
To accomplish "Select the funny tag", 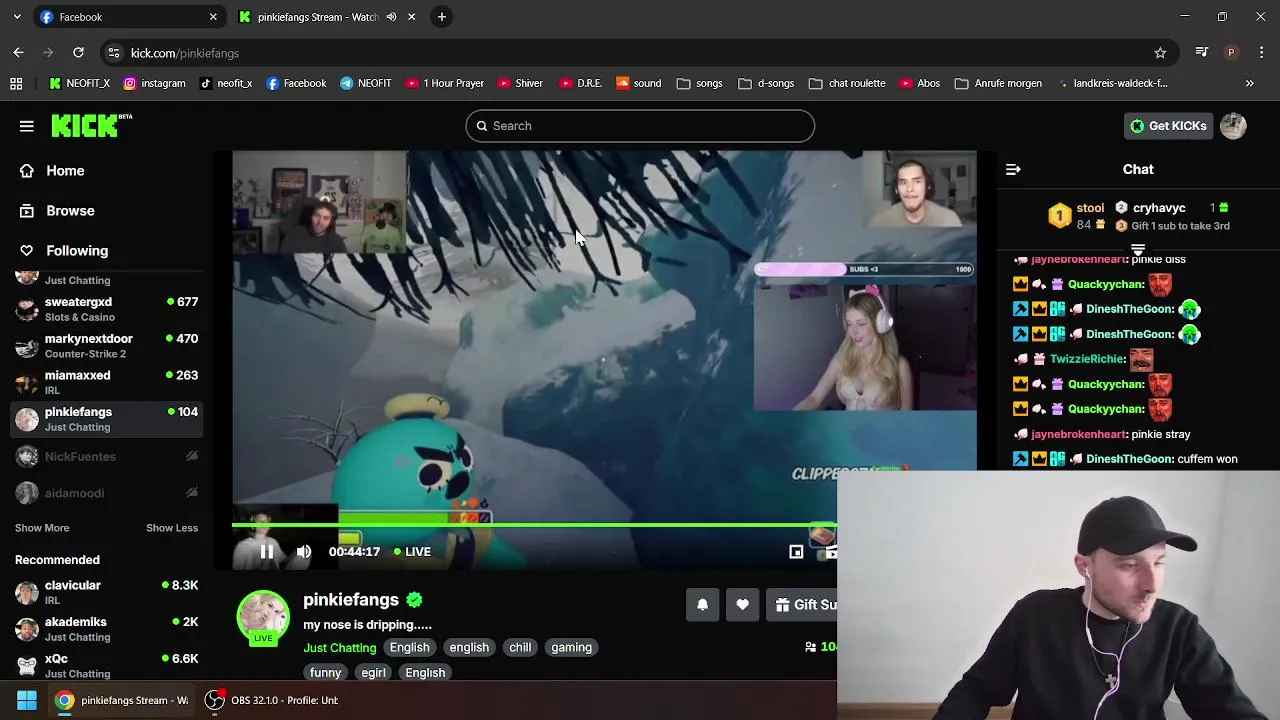I will pyautogui.click(x=325, y=673).
